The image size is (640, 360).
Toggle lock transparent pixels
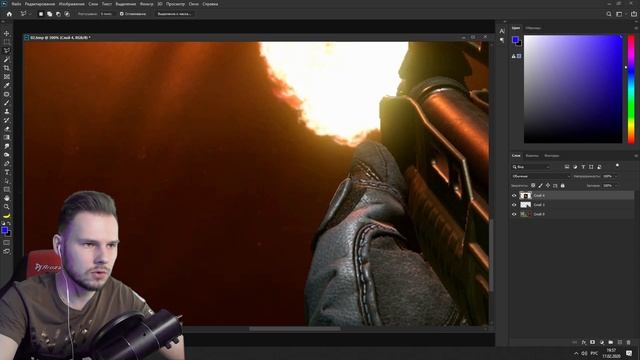coord(533,185)
